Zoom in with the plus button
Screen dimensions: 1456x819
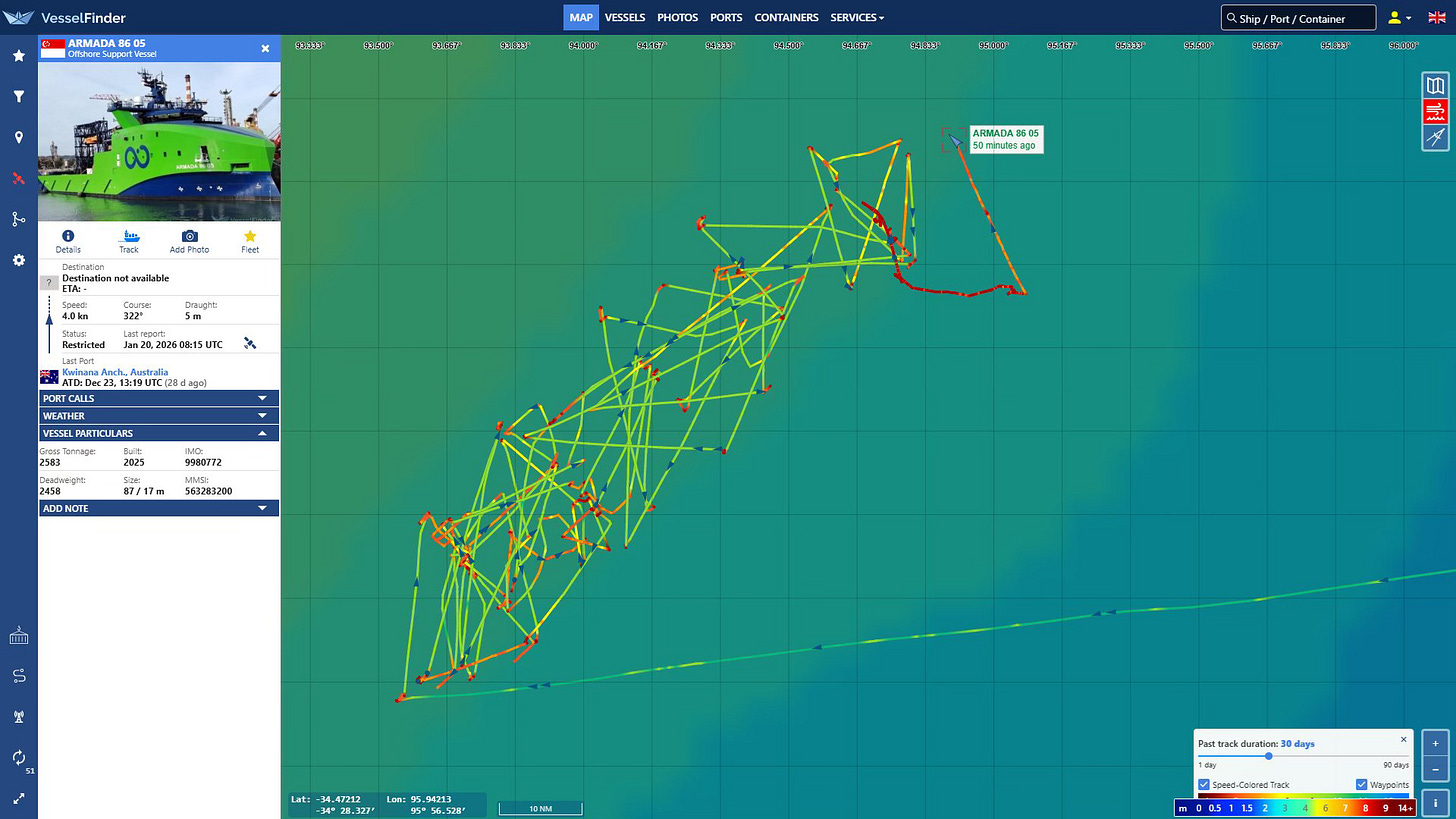tap(1435, 744)
